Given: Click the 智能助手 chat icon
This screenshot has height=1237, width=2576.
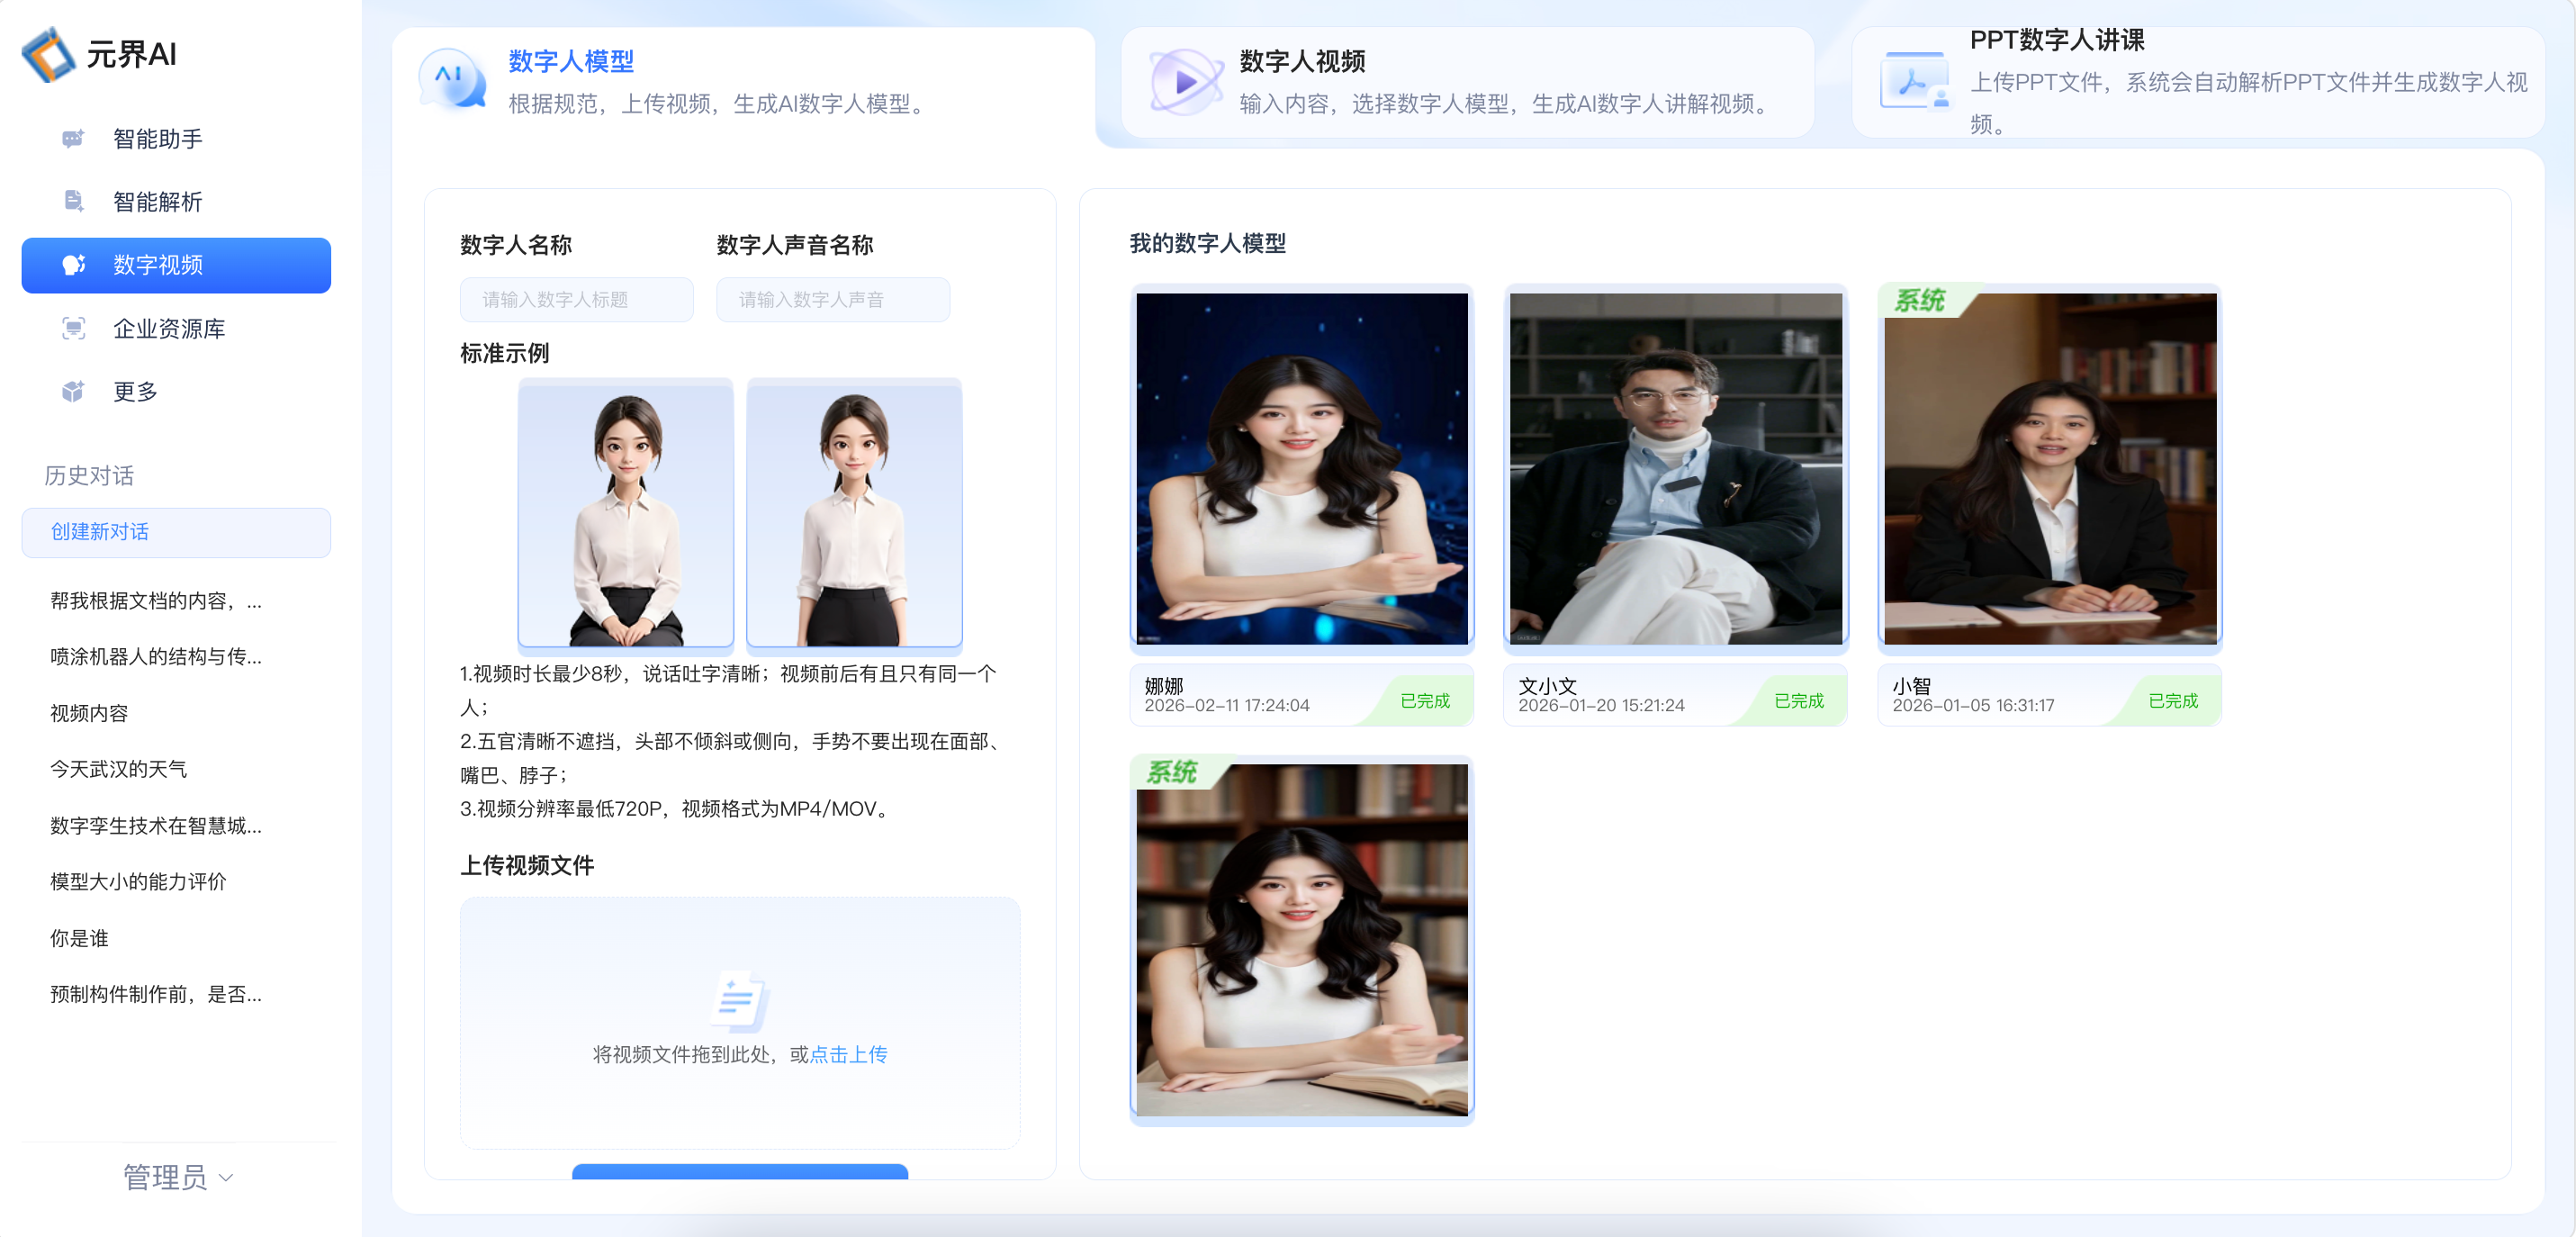Looking at the screenshot, I should [x=73, y=139].
